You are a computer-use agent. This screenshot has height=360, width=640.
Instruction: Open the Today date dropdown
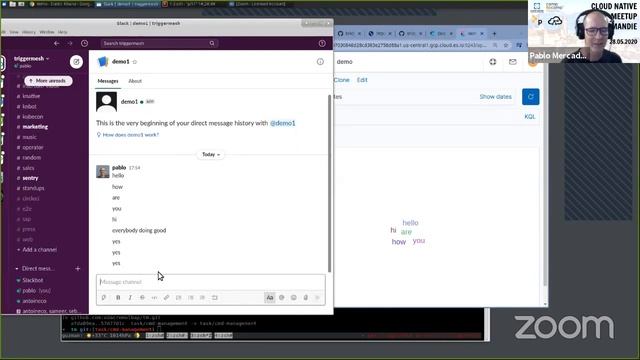click(211, 154)
